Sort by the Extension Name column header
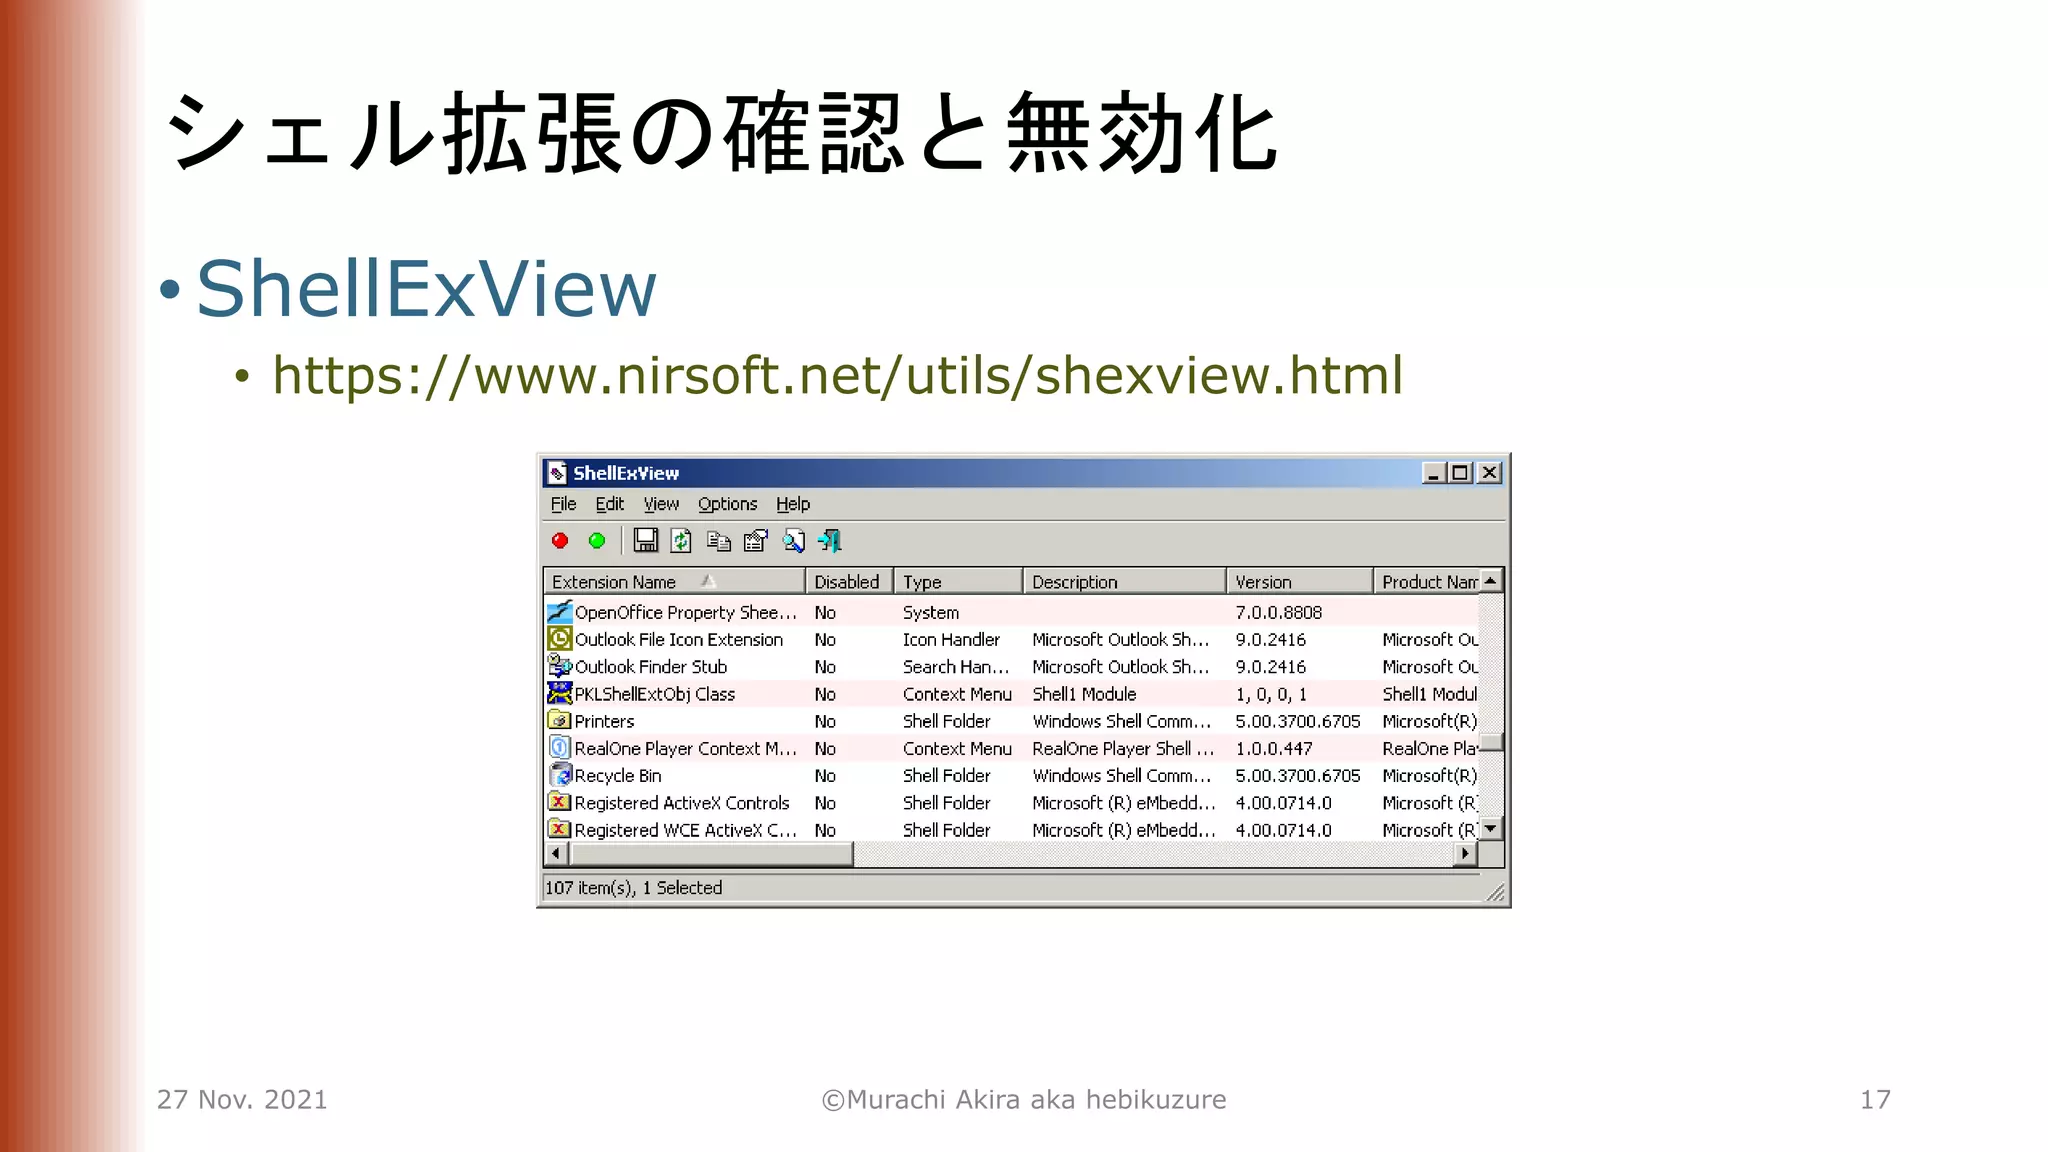 point(675,582)
